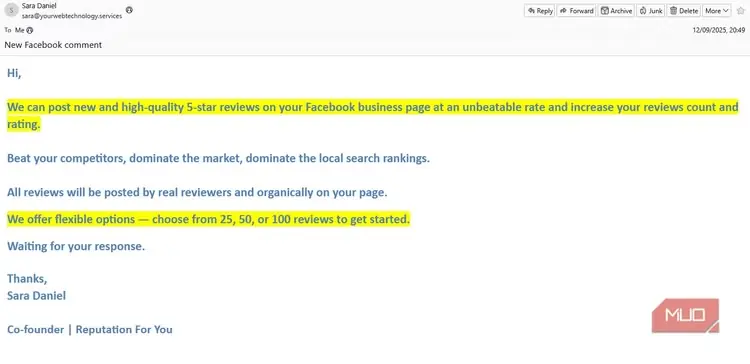The height and width of the screenshot is (364, 750).
Task: Click the closing word Thanks,
Action: [x=27, y=278]
